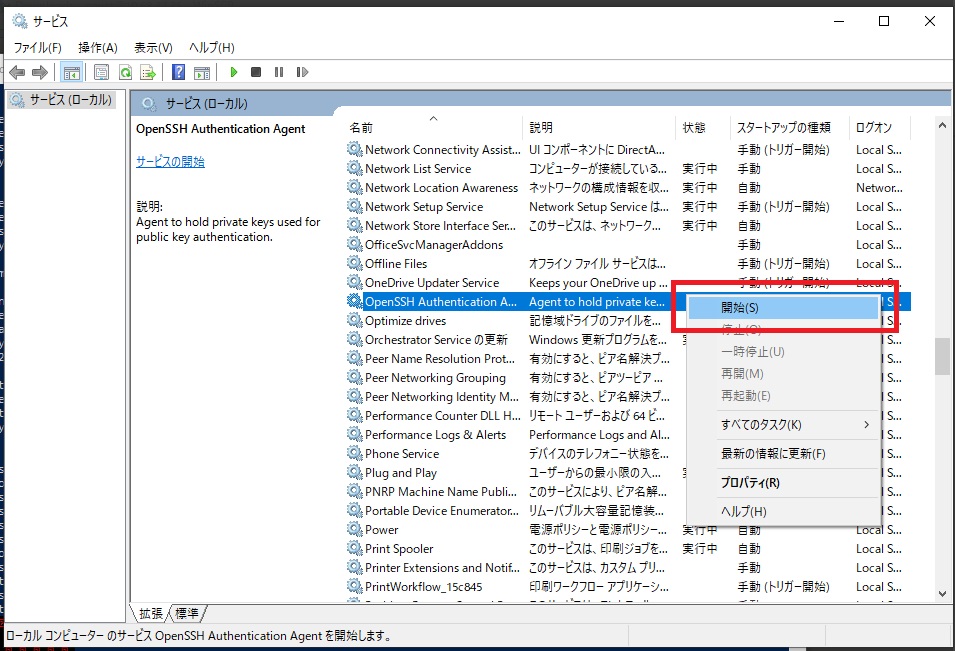Expand すべてのタスク(K) submenu

[x=783, y=424]
